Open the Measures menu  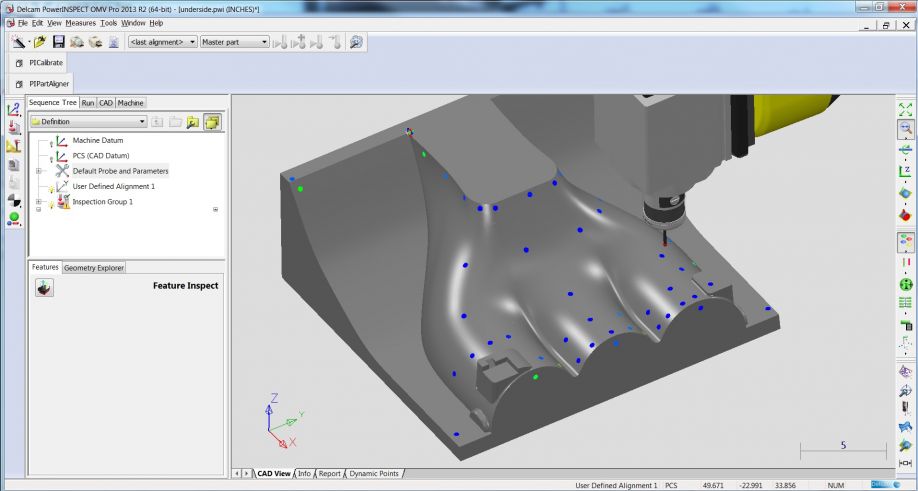(x=80, y=23)
